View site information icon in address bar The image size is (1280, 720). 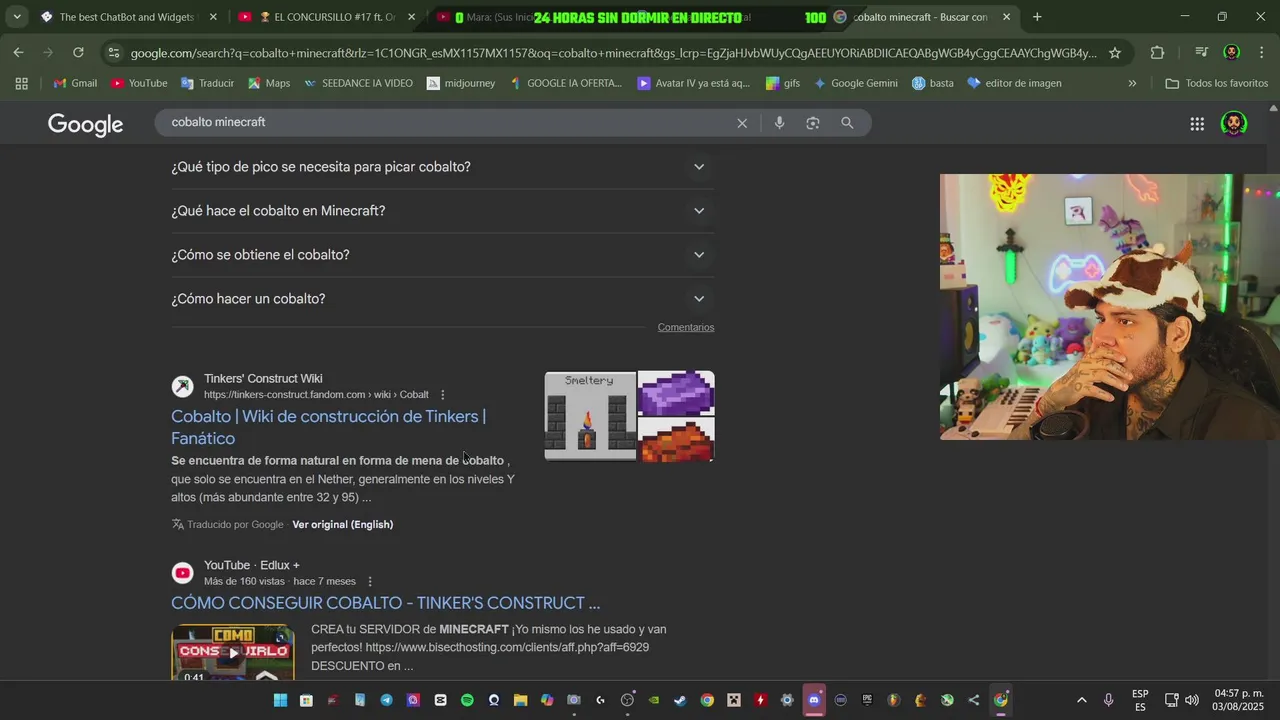(113, 53)
